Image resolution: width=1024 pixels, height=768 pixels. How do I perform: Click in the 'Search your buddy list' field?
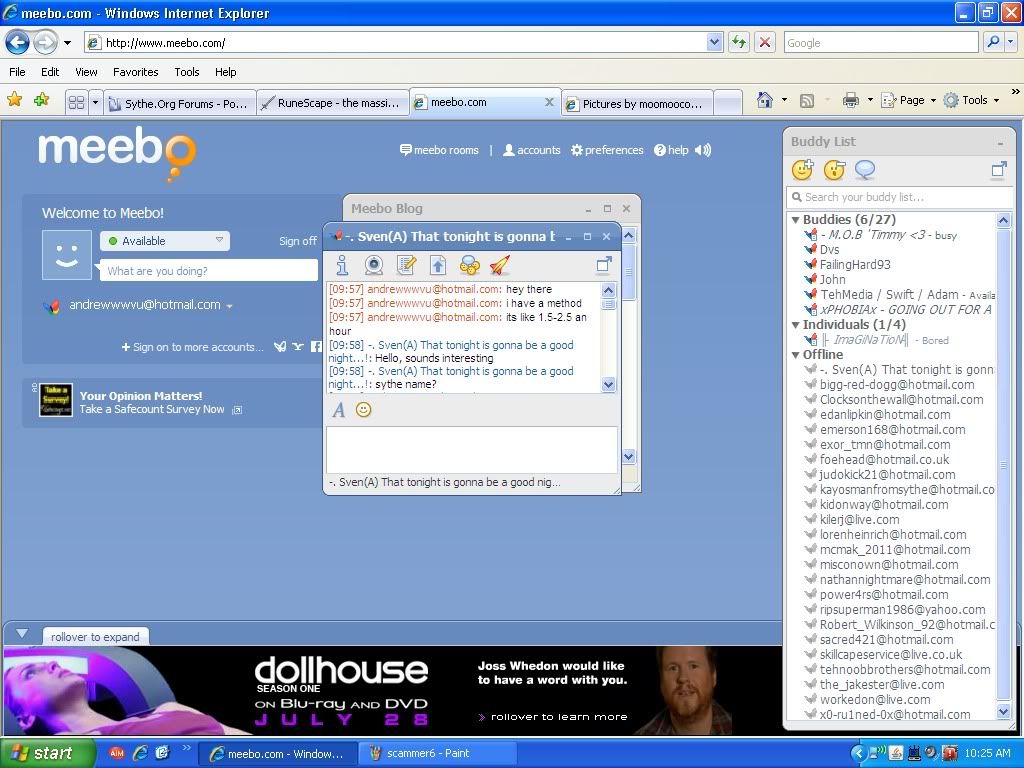[900, 197]
